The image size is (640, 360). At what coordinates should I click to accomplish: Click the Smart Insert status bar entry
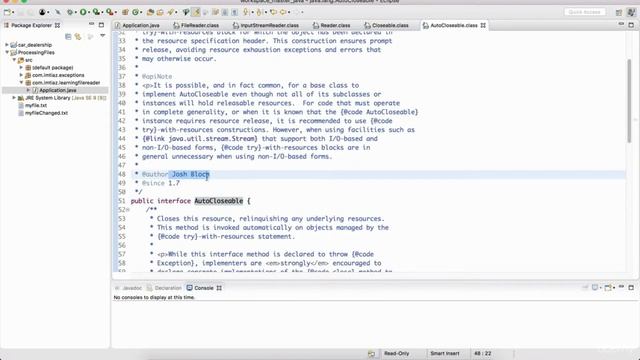[x=444, y=353]
